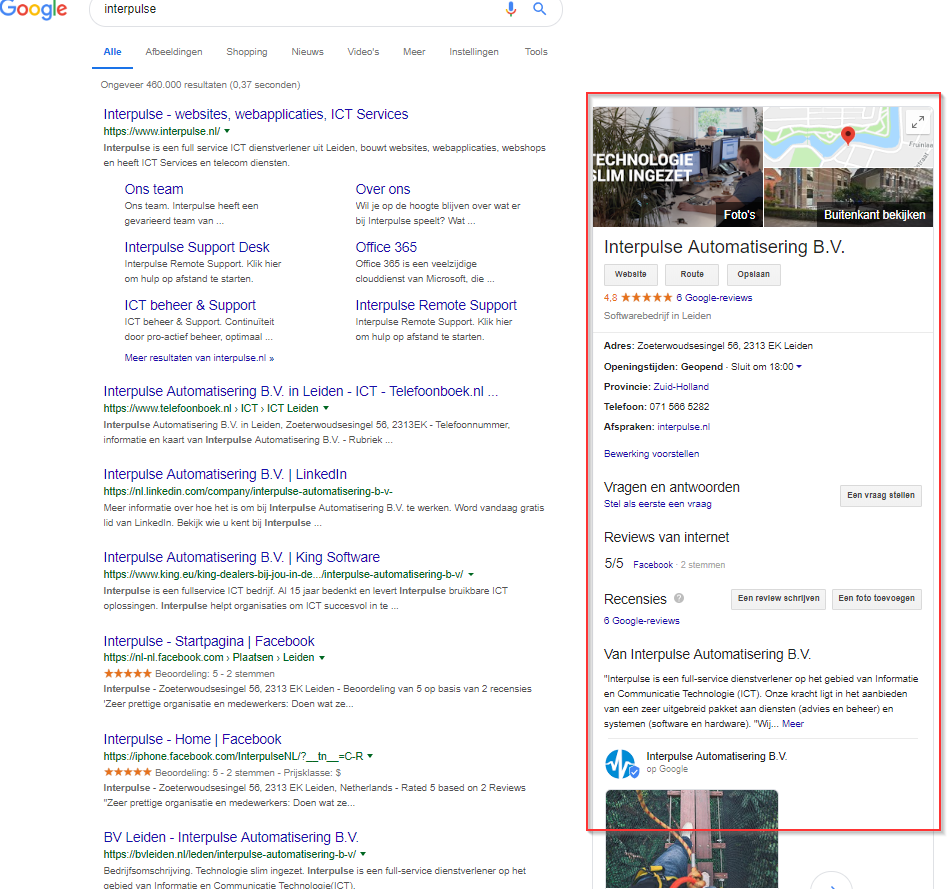This screenshot has width=947, height=889.
Task: Open Interpulse - Startpagina Facebook result
Action: click(x=209, y=641)
